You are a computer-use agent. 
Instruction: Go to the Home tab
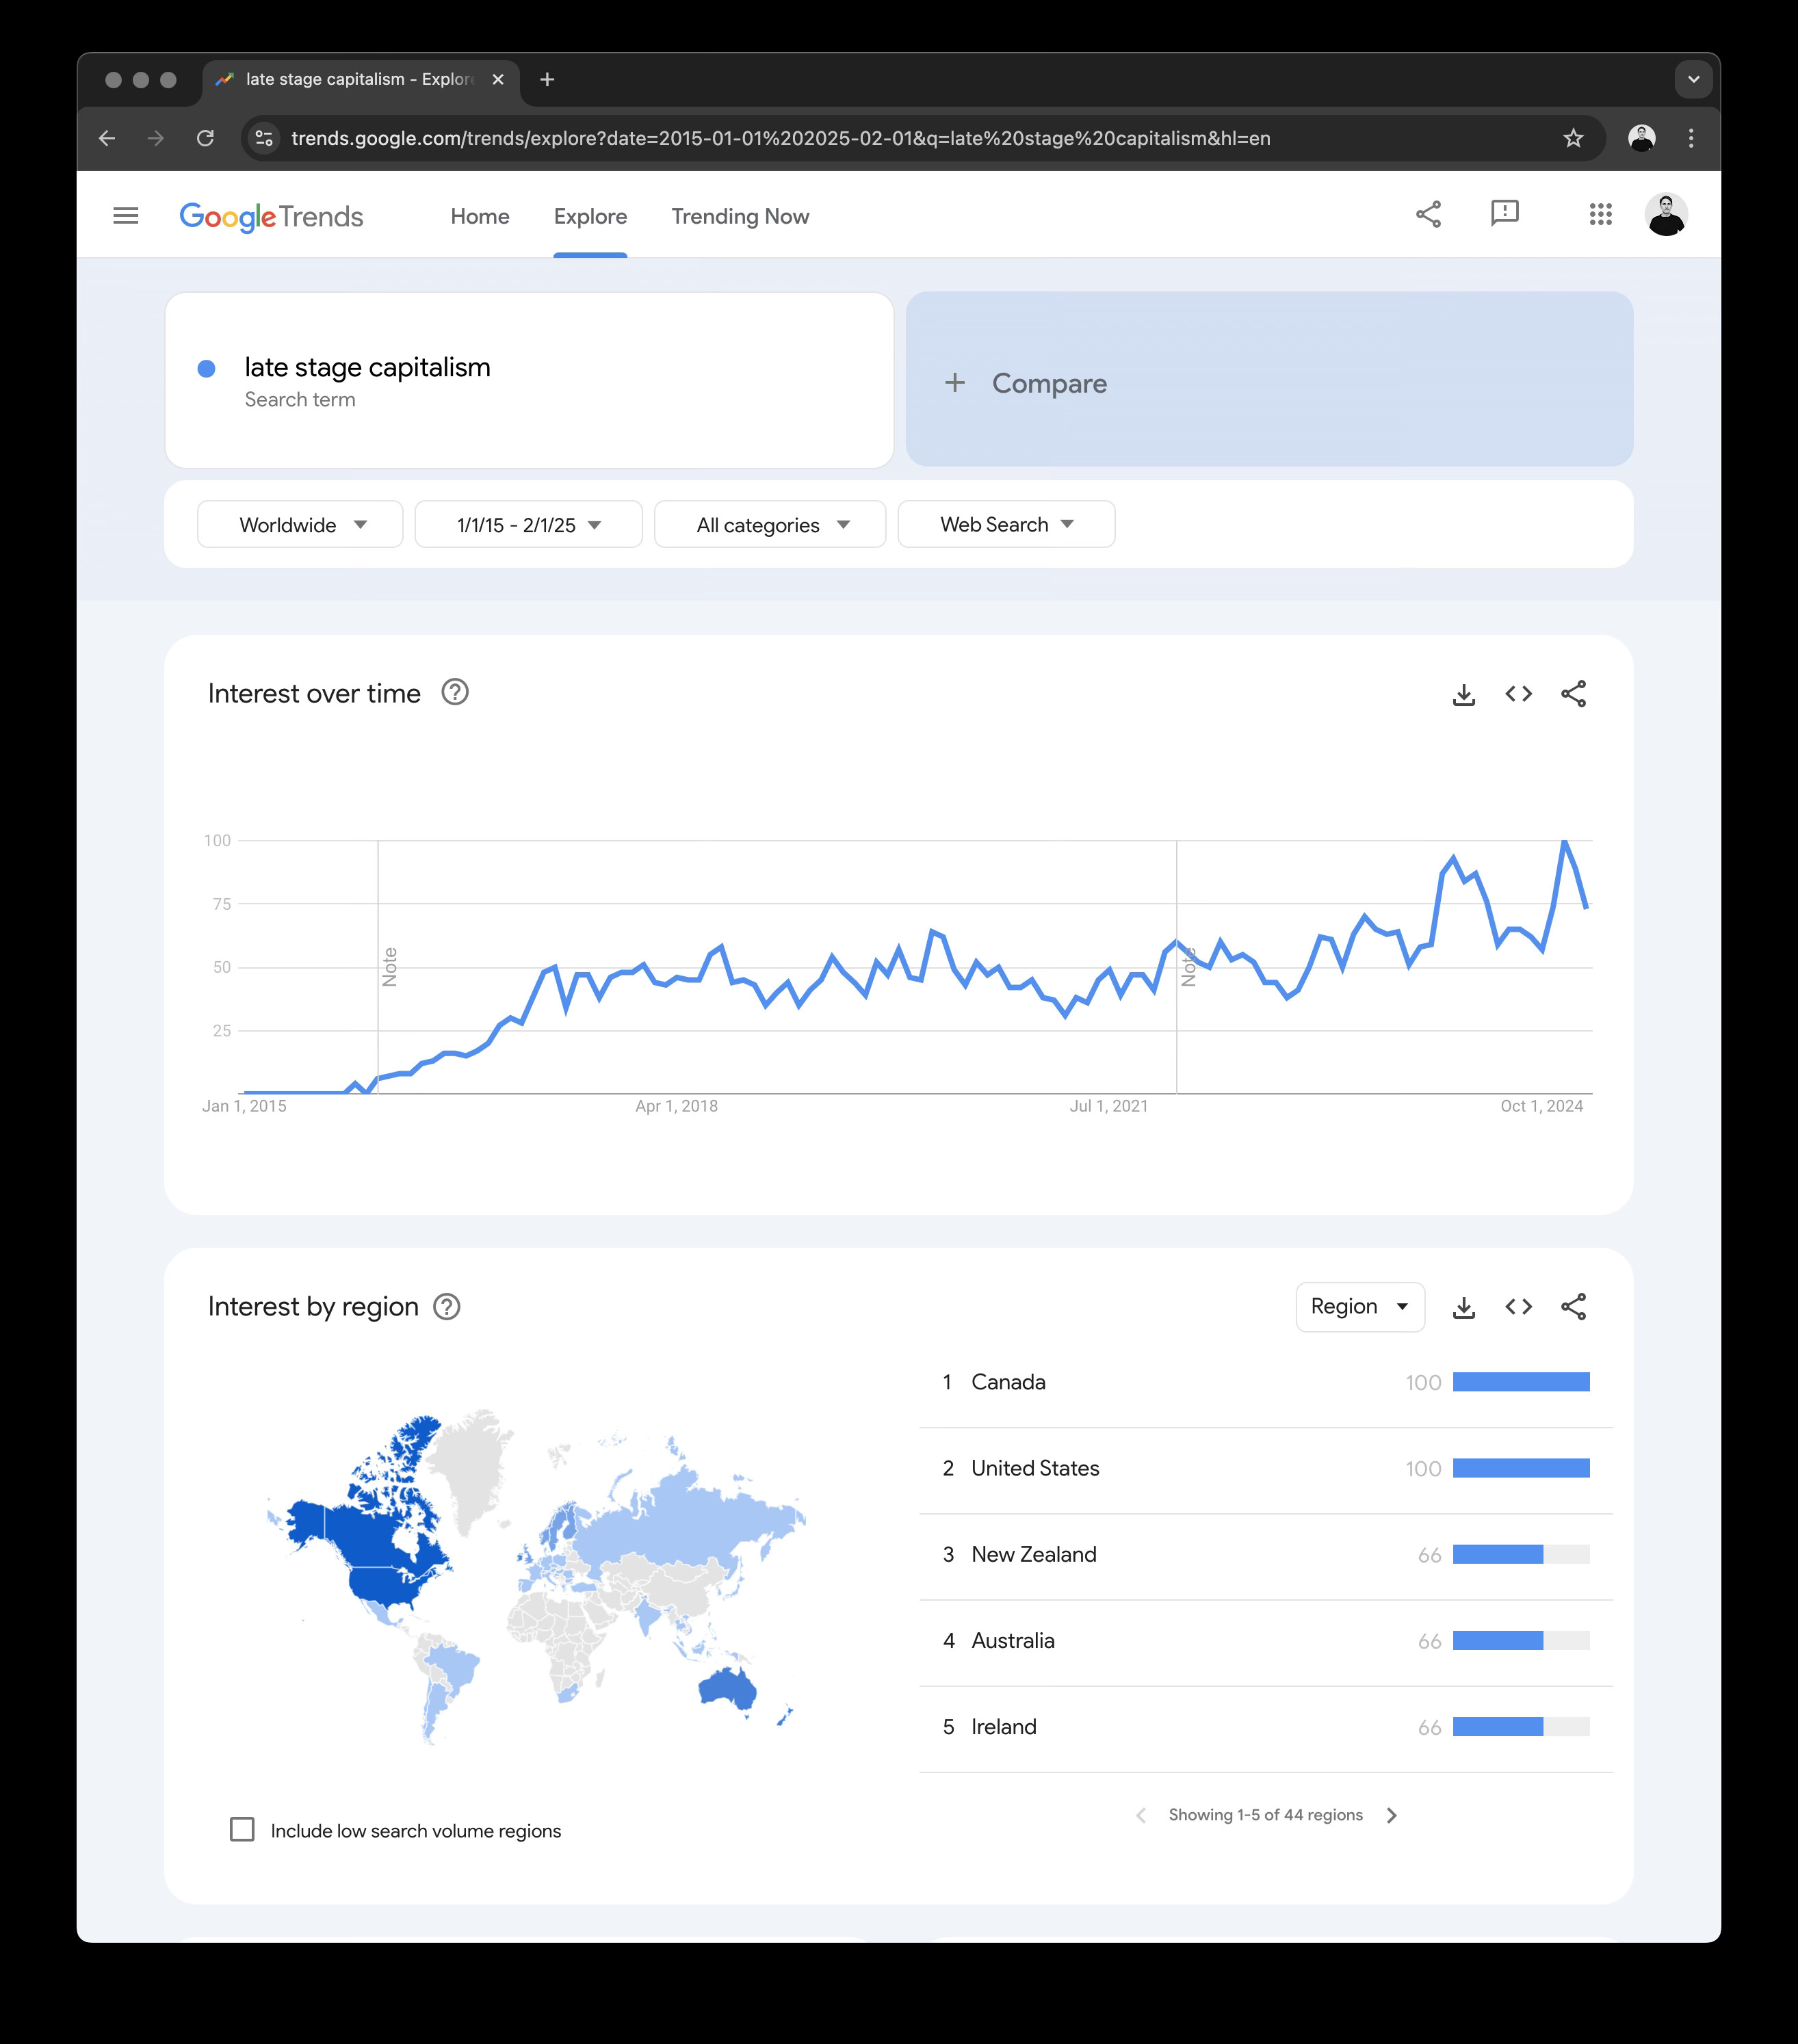coord(480,217)
